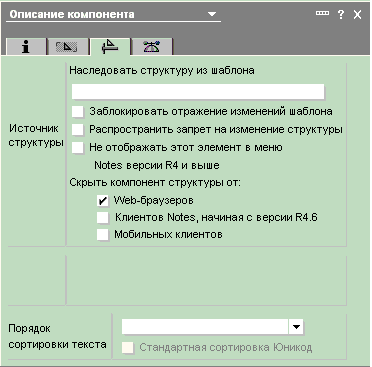Toggle 'Не отображать этот элемент в меню'
This screenshot has width=372, height=367.
click(78, 148)
